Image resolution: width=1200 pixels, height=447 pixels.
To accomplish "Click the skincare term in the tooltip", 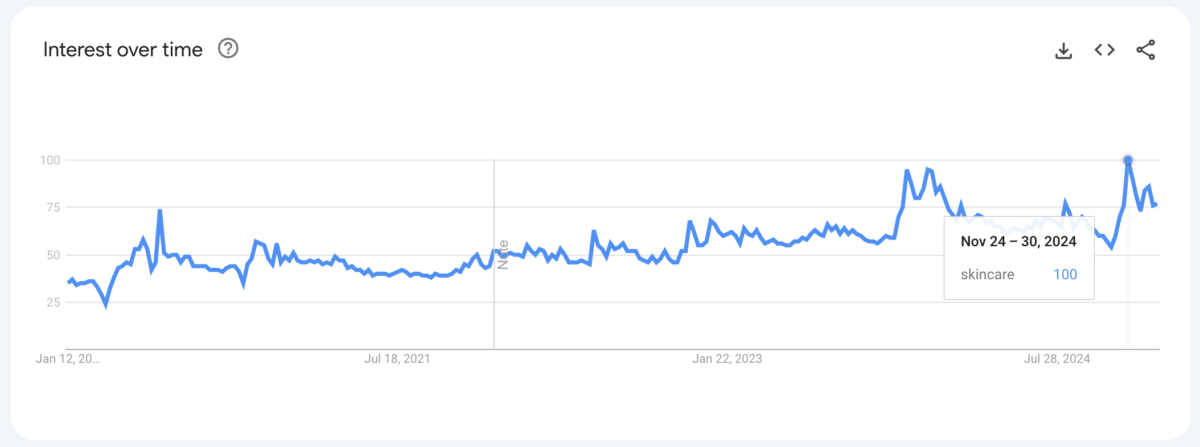I will [x=988, y=274].
